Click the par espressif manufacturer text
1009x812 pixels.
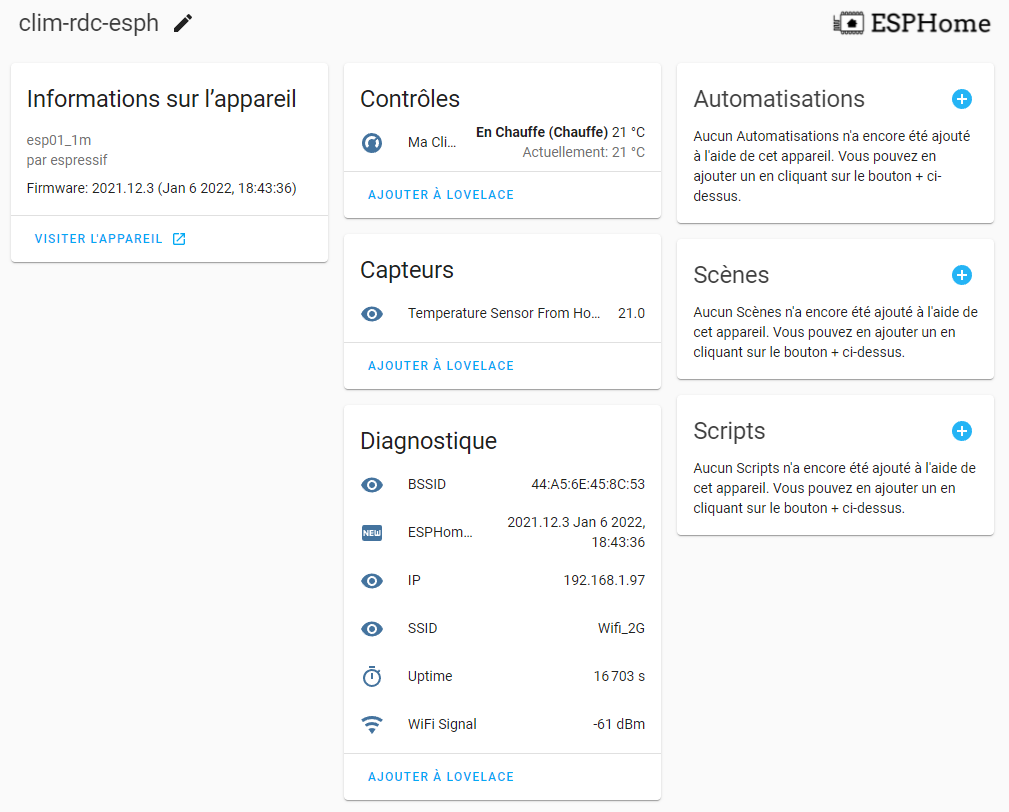pos(67,160)
